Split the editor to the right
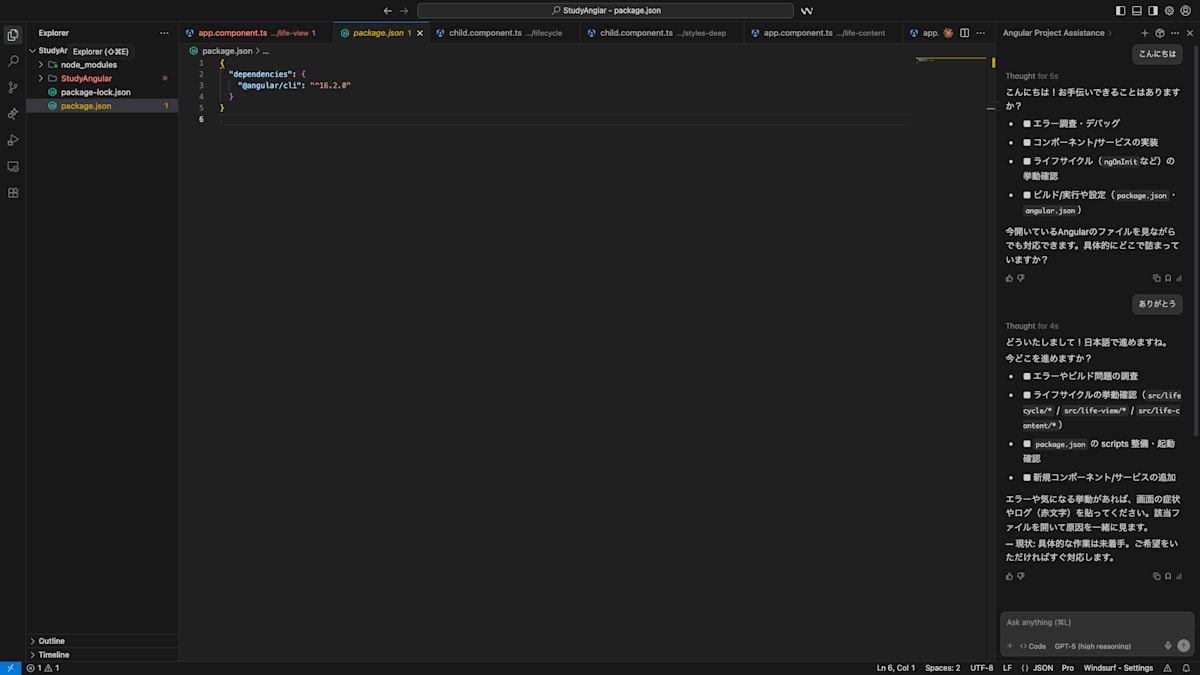The image size is (1200, 675). 964,33
